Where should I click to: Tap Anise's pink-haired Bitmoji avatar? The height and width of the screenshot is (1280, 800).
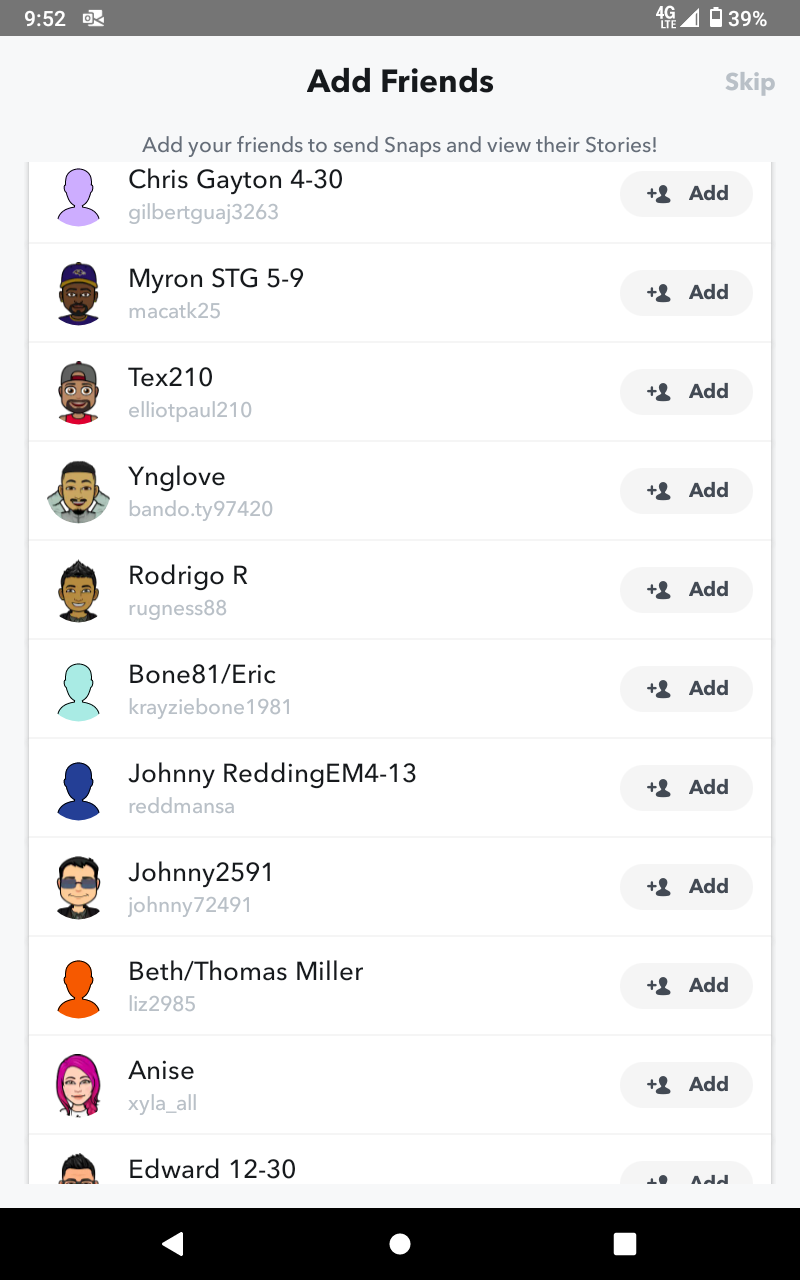[78, 1085]
